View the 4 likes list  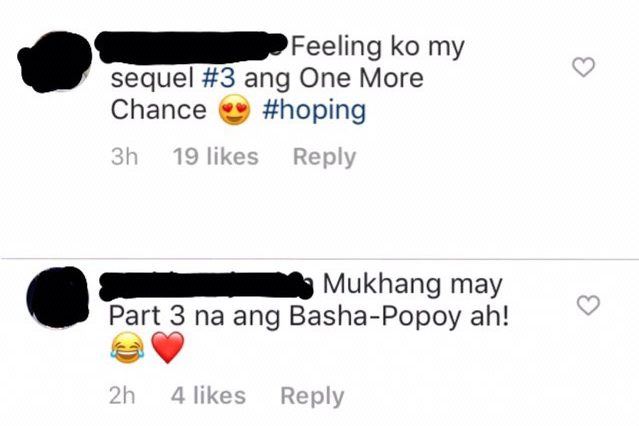point(208,396)
